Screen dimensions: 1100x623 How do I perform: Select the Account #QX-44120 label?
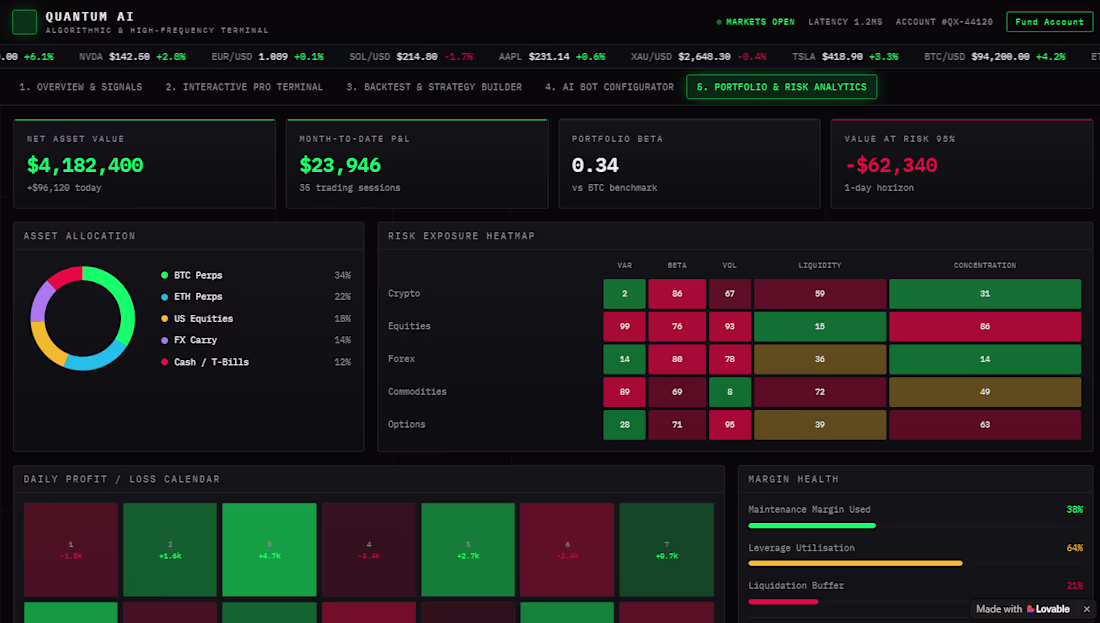pyautogui.click(x=944, y=22)
